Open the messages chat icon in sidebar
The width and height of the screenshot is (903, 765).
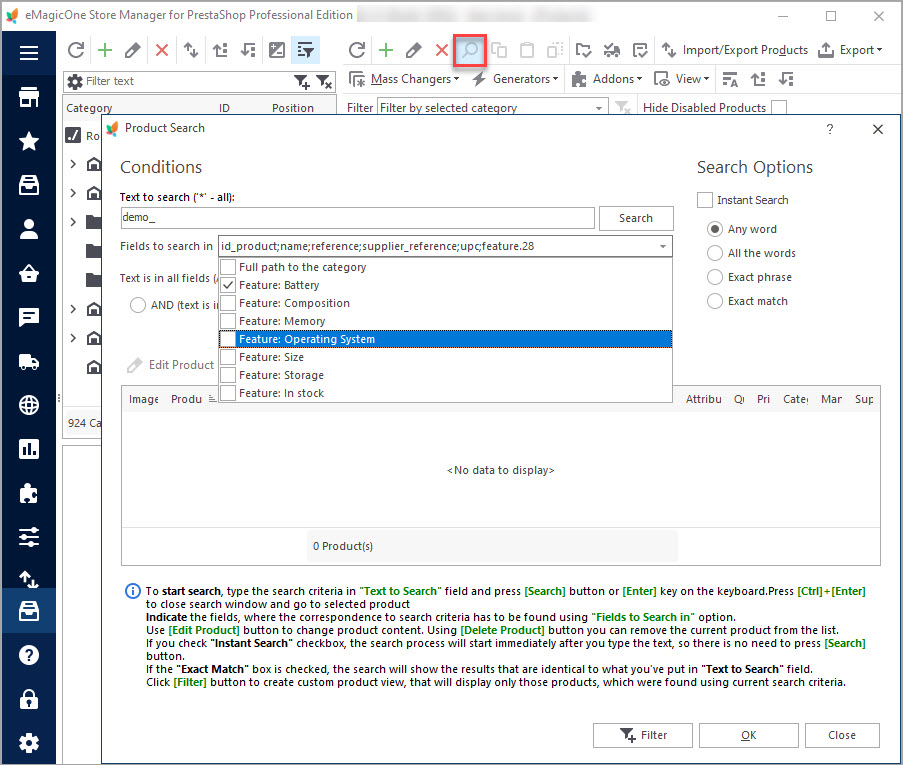[29, 317]
